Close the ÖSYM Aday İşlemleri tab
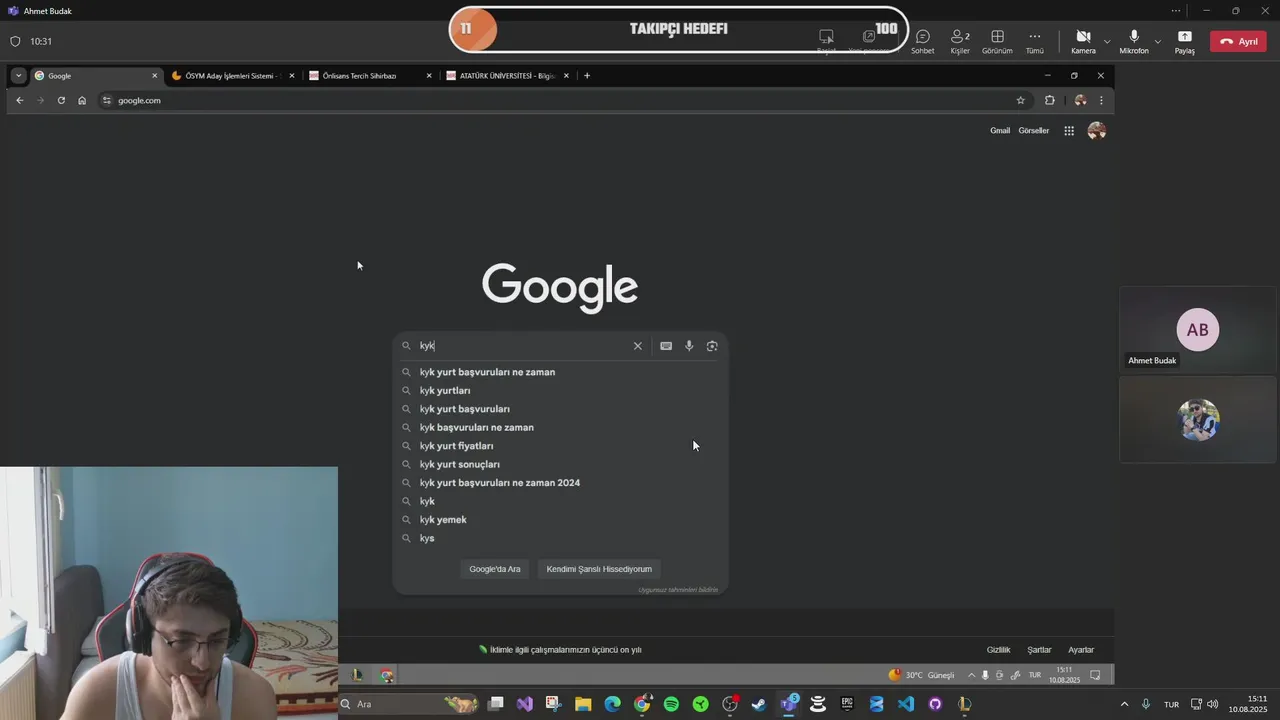Viewport: 1280px width, 720px height. pyautogui.click(x=292, y=76)
